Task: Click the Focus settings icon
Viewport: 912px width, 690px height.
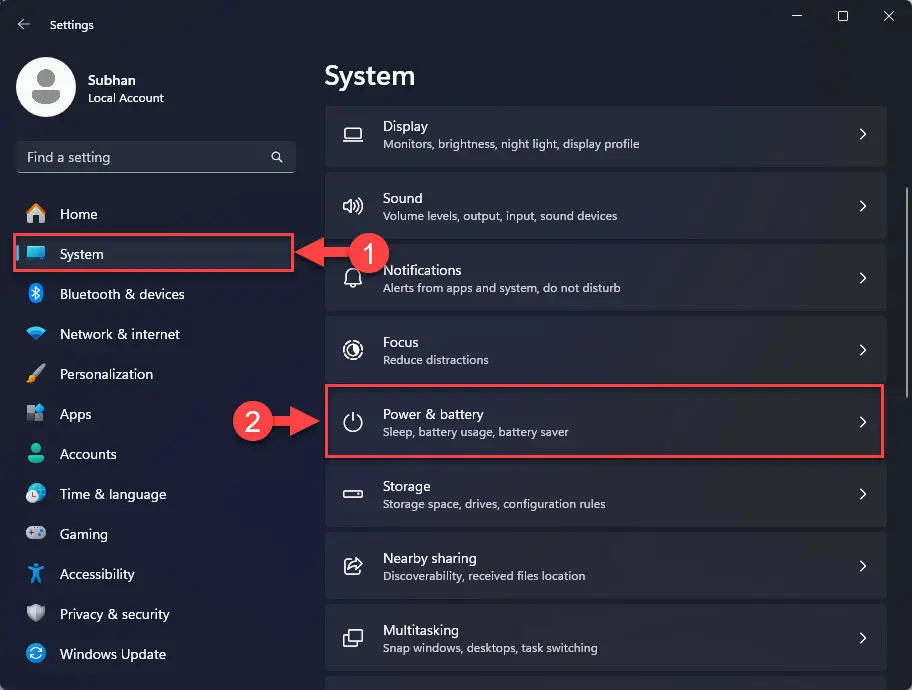Action: click(352, 350)
